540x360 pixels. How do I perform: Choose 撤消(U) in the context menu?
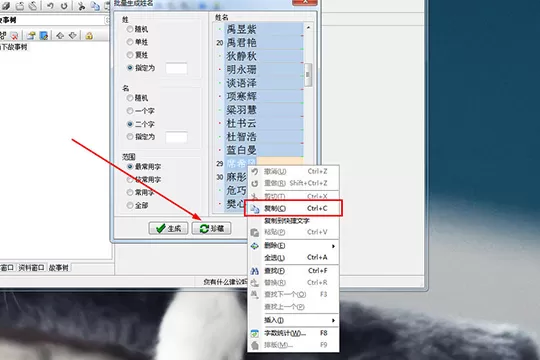pos(293,172)
